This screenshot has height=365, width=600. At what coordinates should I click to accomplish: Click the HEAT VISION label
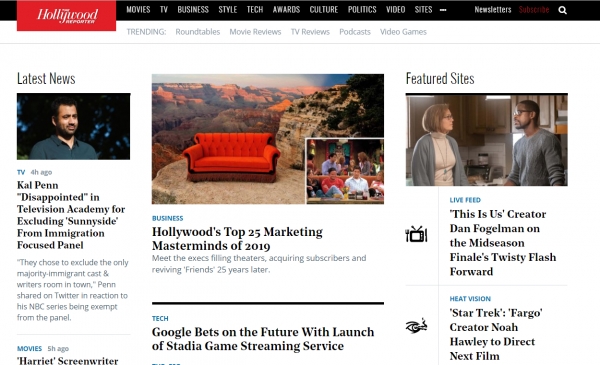[x=470, y=298]
